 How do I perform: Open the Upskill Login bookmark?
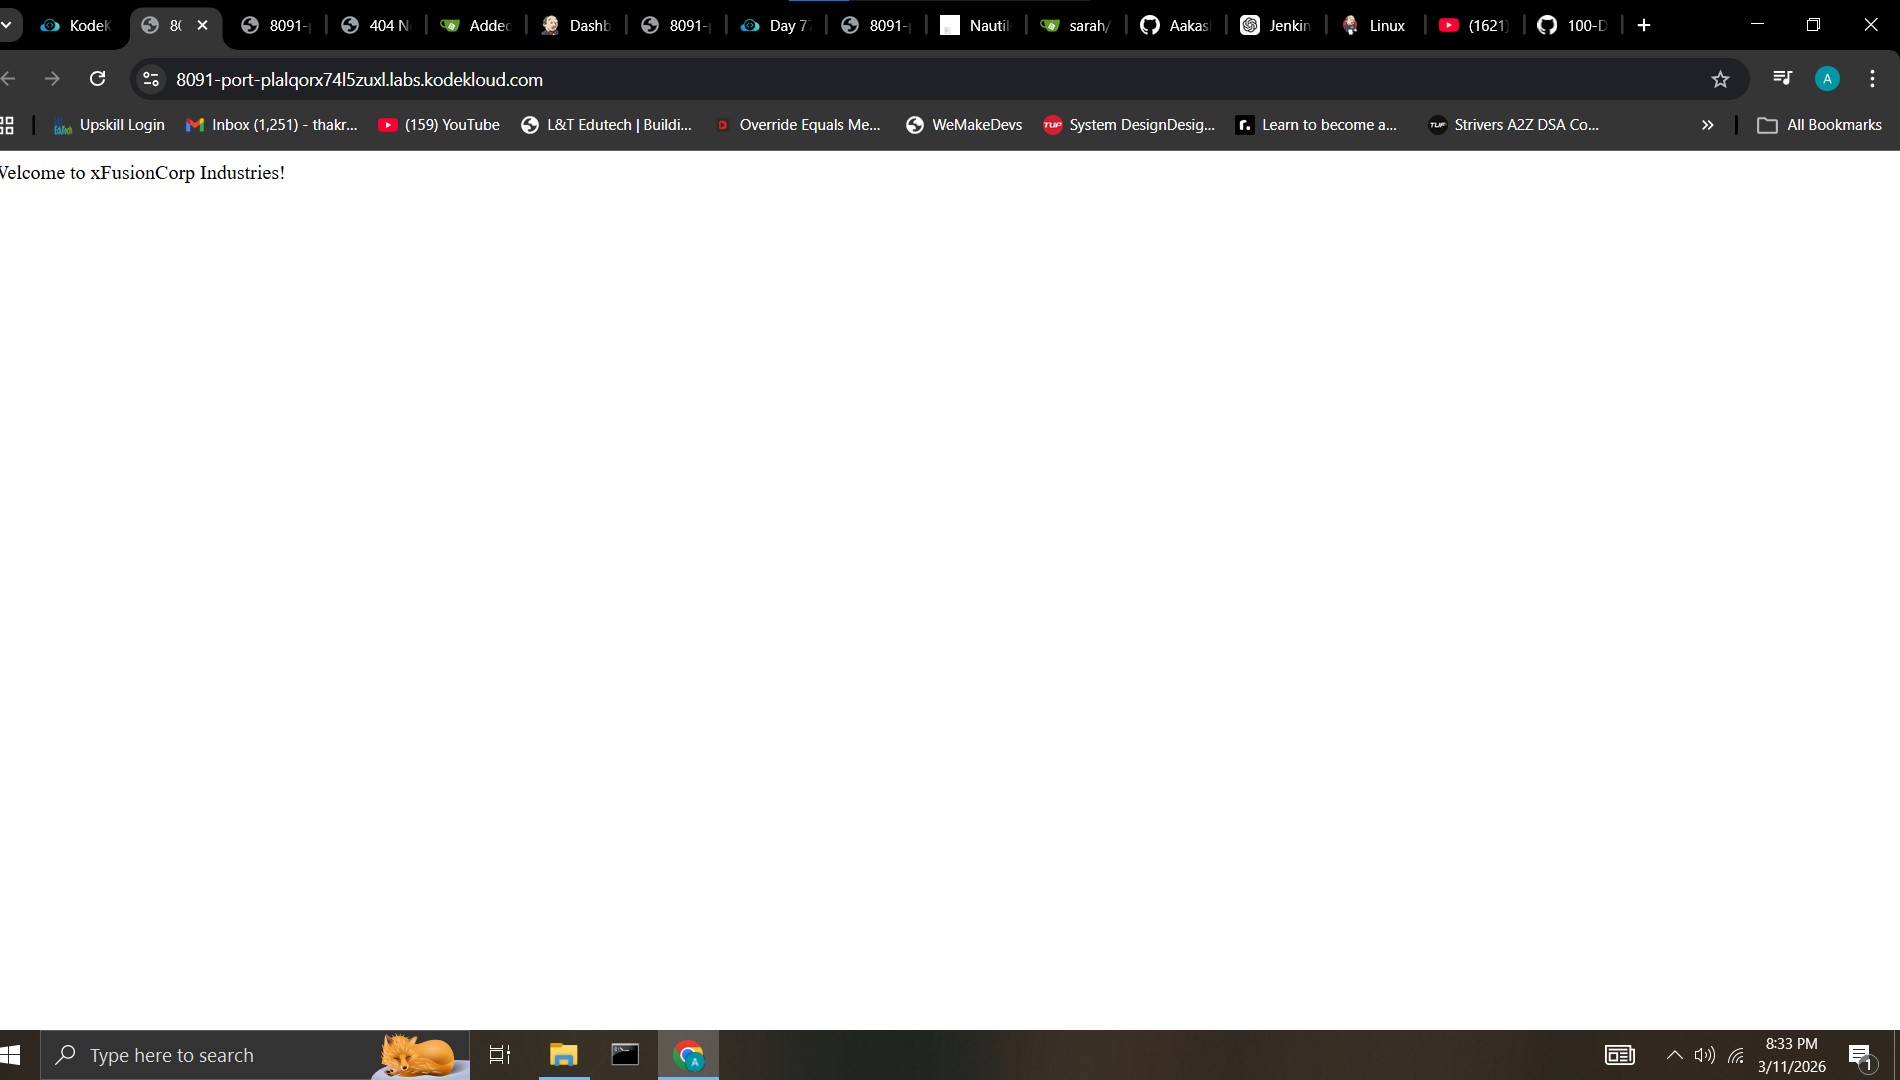(109, 125)
